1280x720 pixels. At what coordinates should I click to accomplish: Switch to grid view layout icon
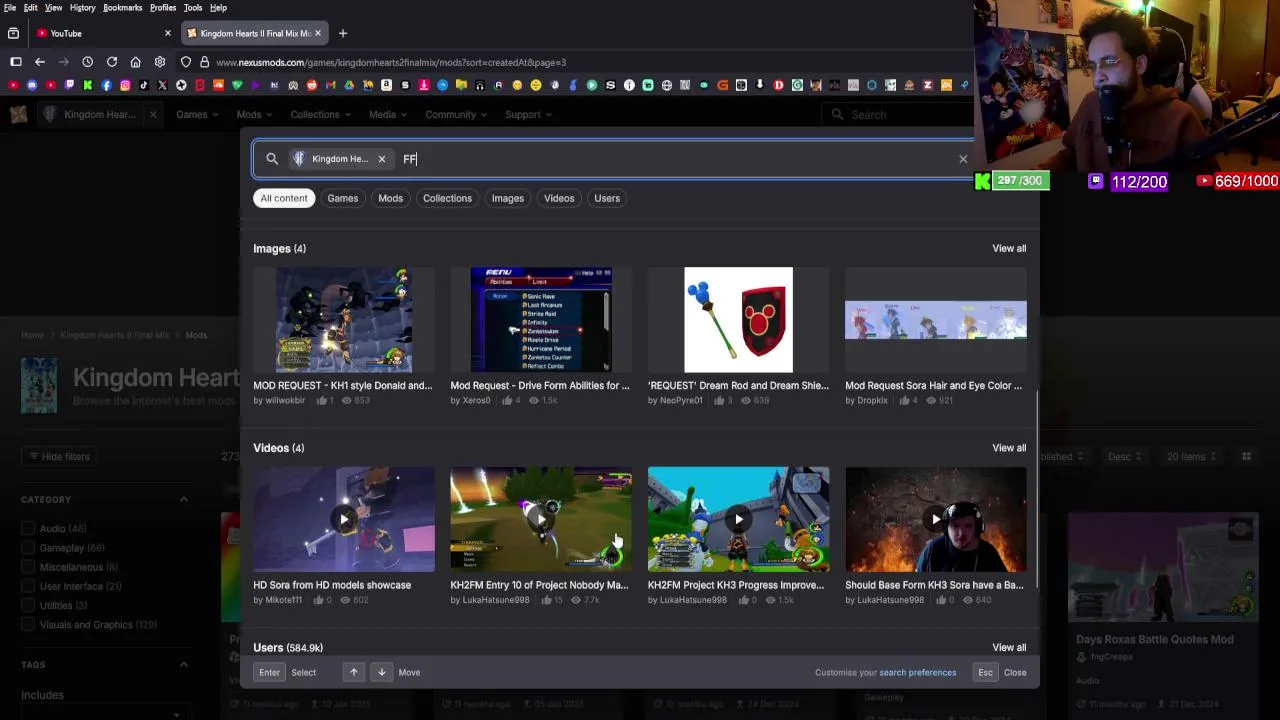[x=1246, y=456]
